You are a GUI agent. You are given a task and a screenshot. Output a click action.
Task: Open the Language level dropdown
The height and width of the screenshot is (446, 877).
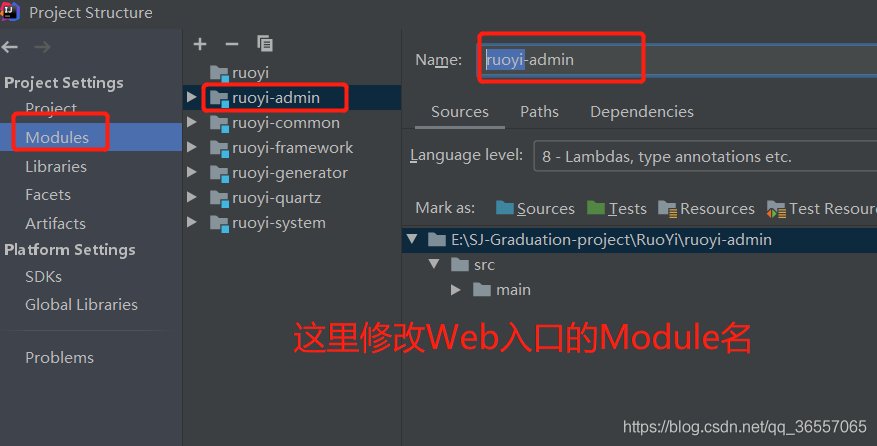click(x=705, y=156)
